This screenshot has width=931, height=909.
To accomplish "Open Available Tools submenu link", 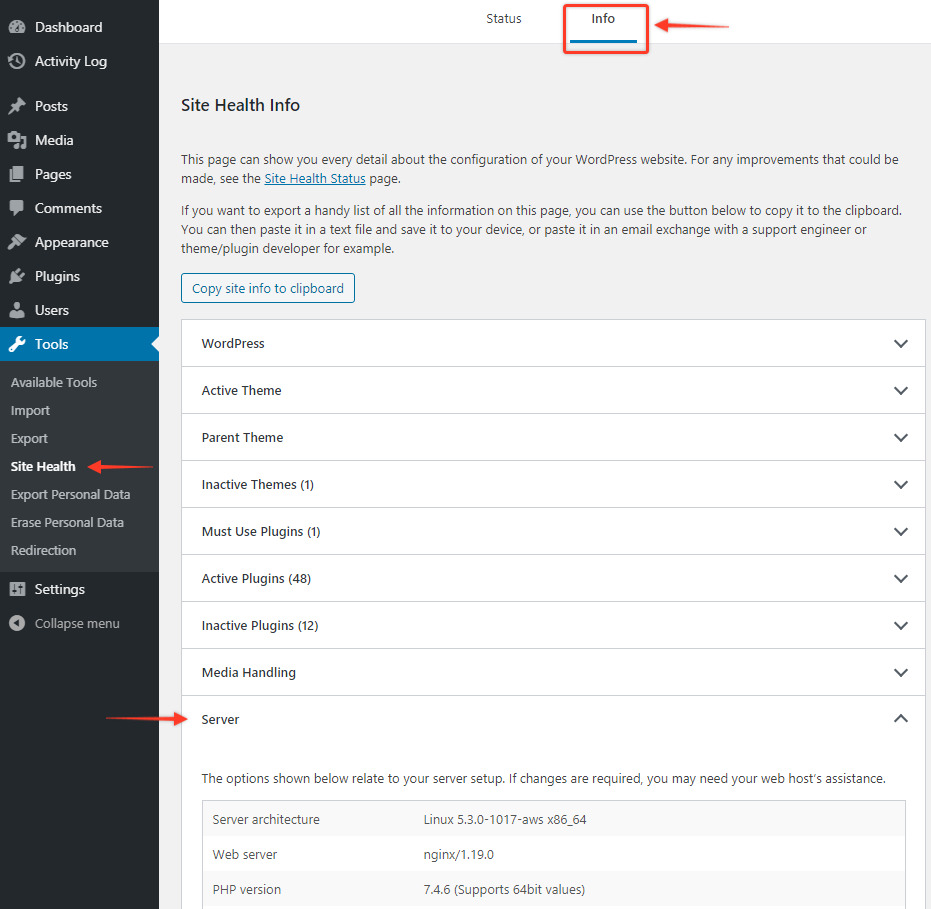I will pyautogui.click(x=53, y=382).
